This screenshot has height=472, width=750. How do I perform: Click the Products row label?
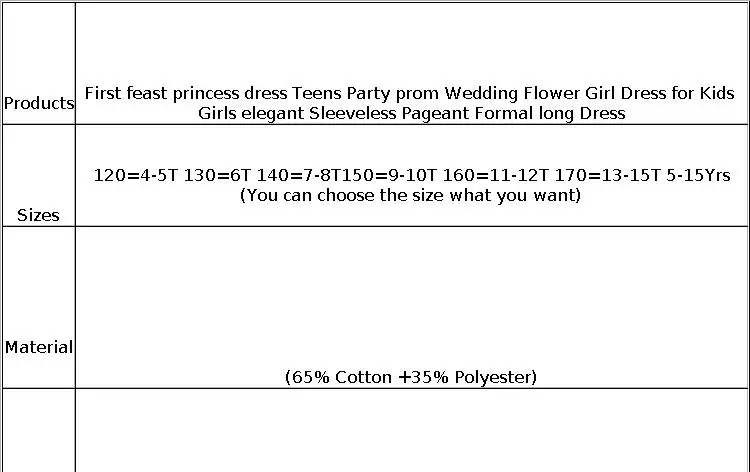click(x=38, y=103)
